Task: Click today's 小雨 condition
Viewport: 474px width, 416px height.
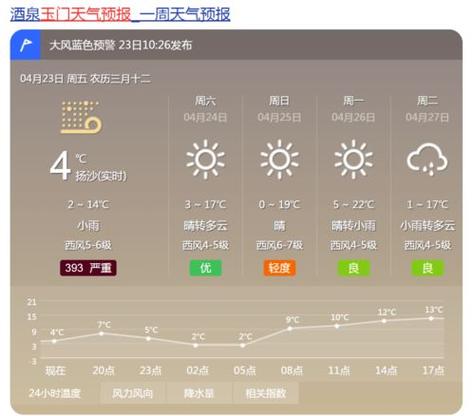Action: [88, 226]
